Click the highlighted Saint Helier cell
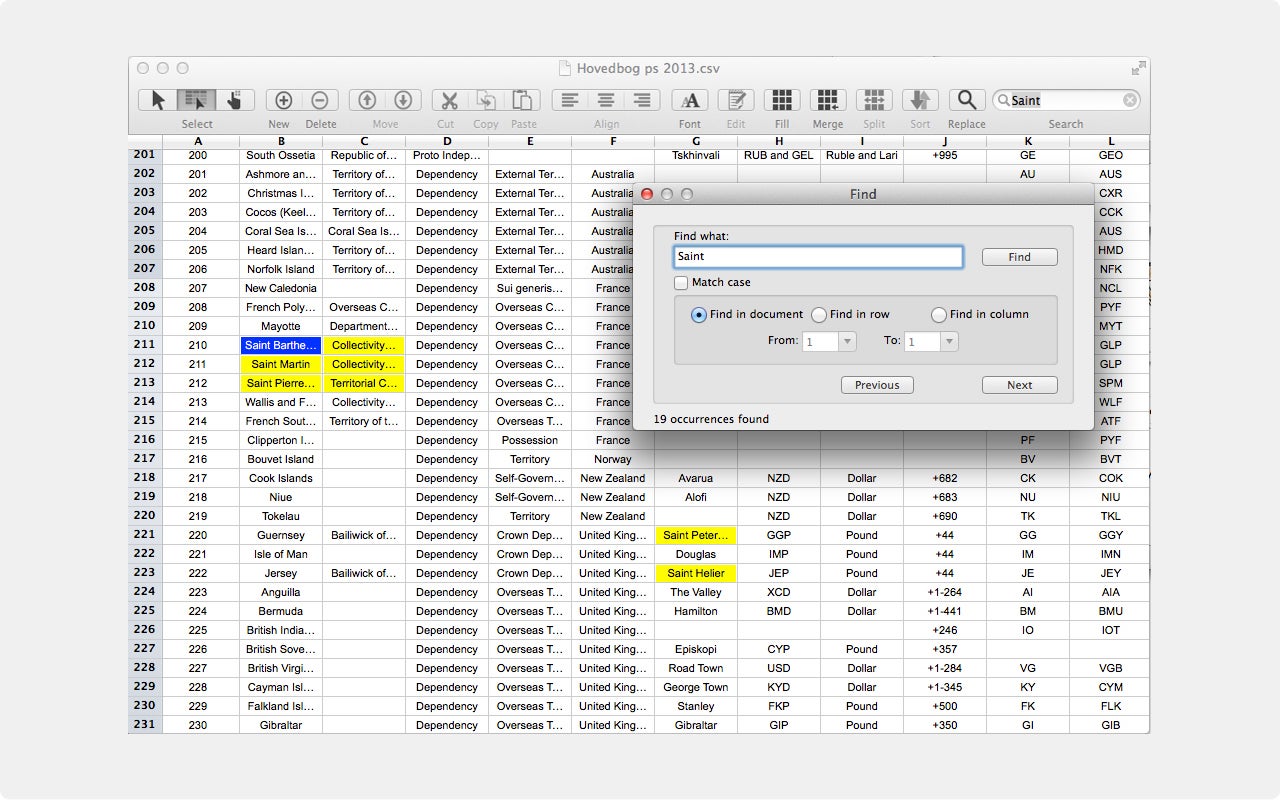 tap(696, 574)
